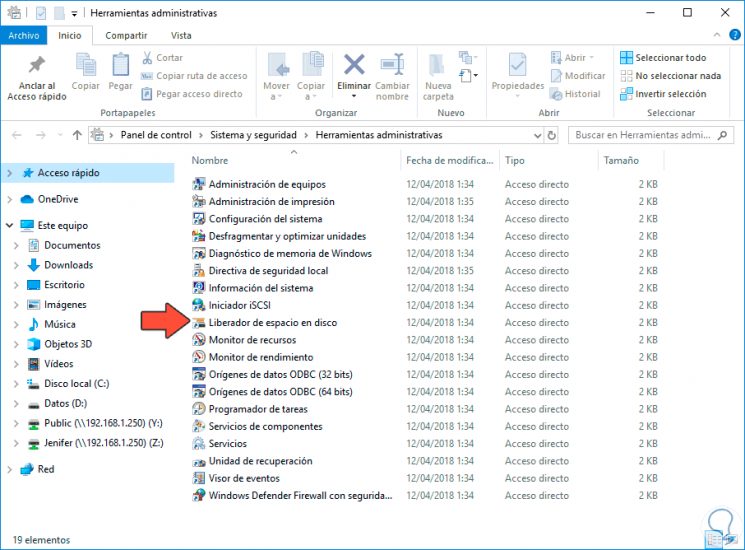The height and width of the screenshot is (550, 745).
Task: Click the Up arrow navigation icon
Action: 77,134
